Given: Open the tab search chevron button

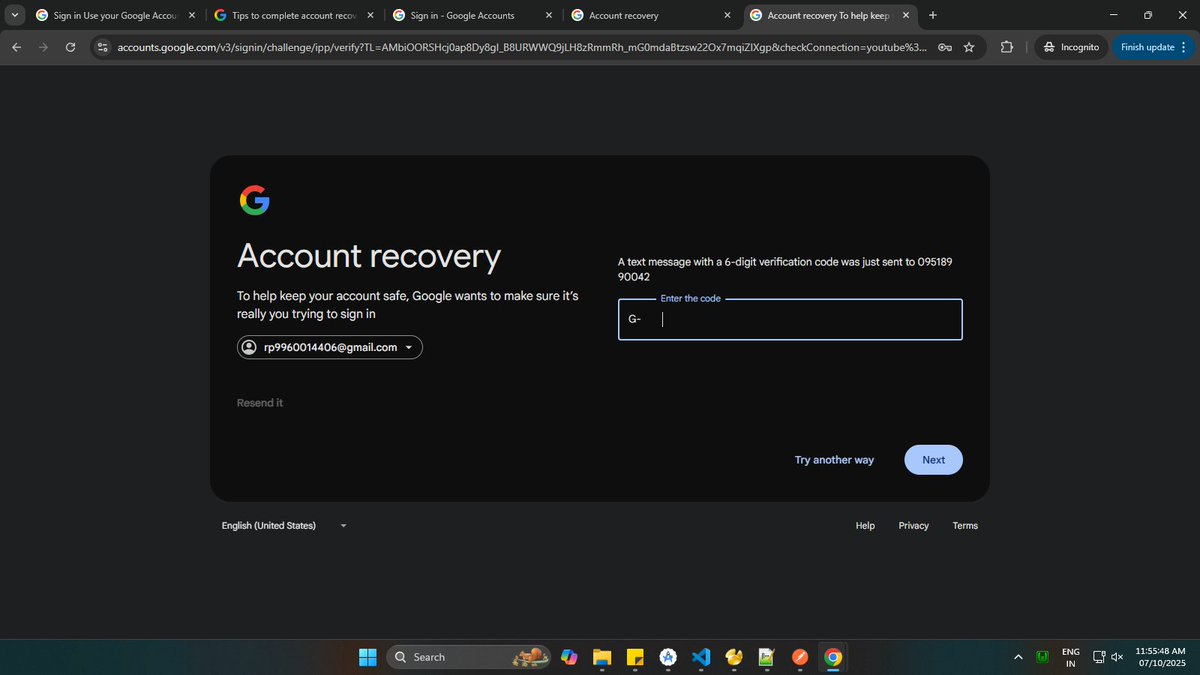Looking at the screenshot, I should pyautogui.click(x=15, y=15).
